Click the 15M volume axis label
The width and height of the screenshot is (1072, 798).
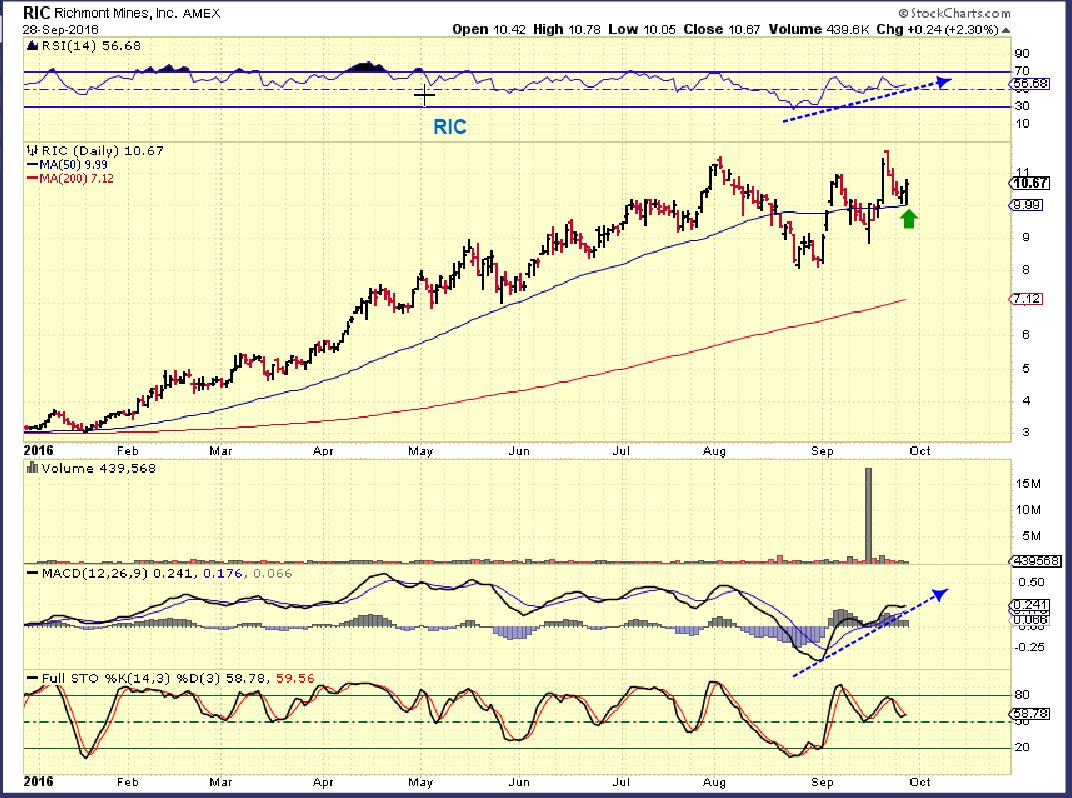[x=1028, y=484]
